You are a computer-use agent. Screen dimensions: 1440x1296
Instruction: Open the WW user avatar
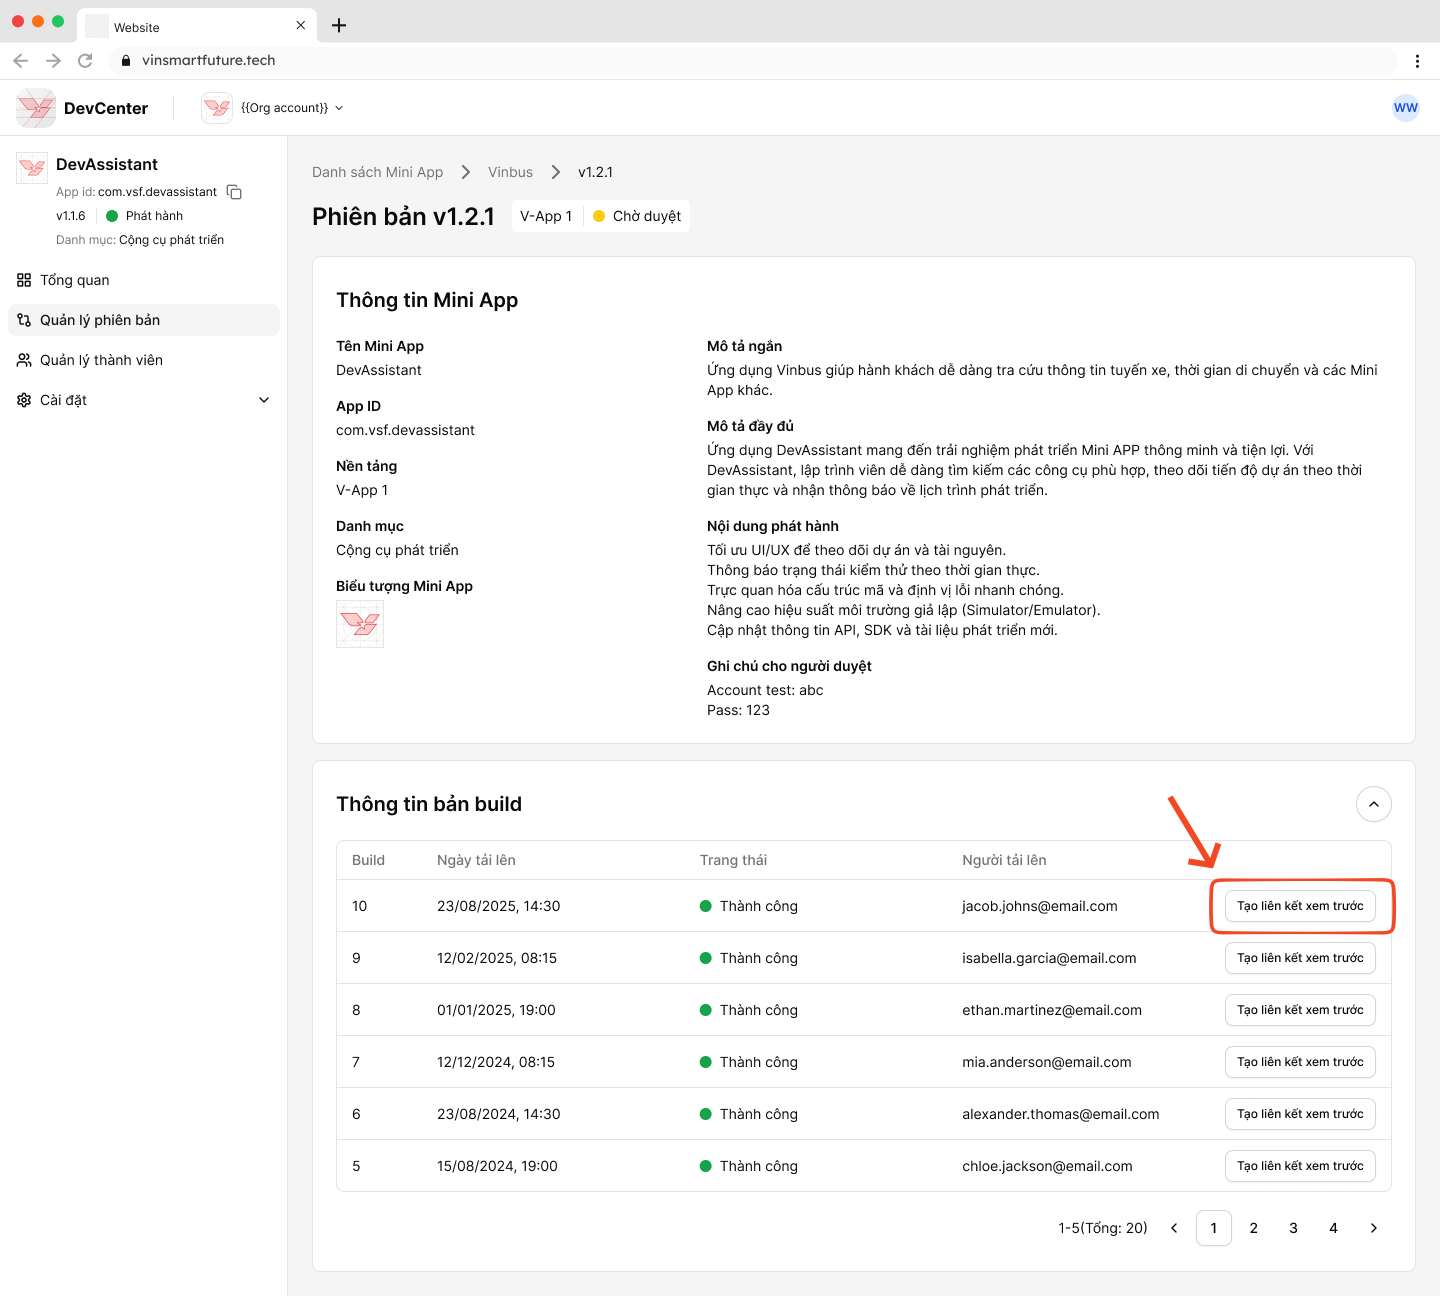(x=1406, y=108)
